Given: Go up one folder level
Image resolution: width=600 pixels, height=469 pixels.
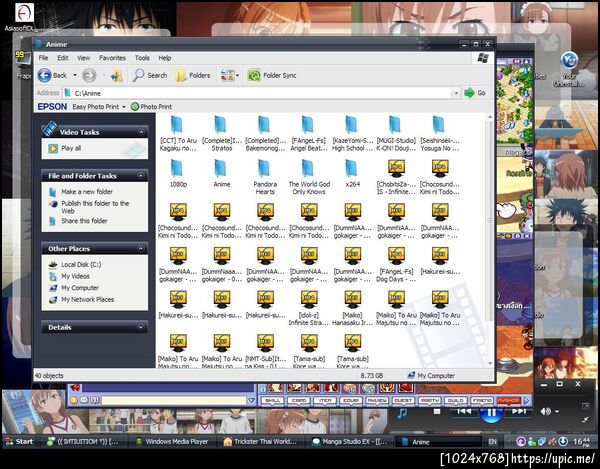Looking at the screenshot, I should point(116,75).
